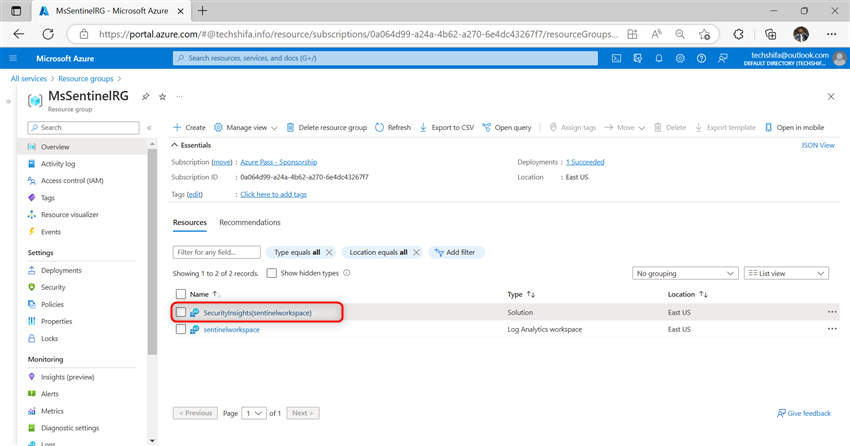Screen dimensions: 850x446
Task: Open Access control (IAM)
Action: pos(72,180)
